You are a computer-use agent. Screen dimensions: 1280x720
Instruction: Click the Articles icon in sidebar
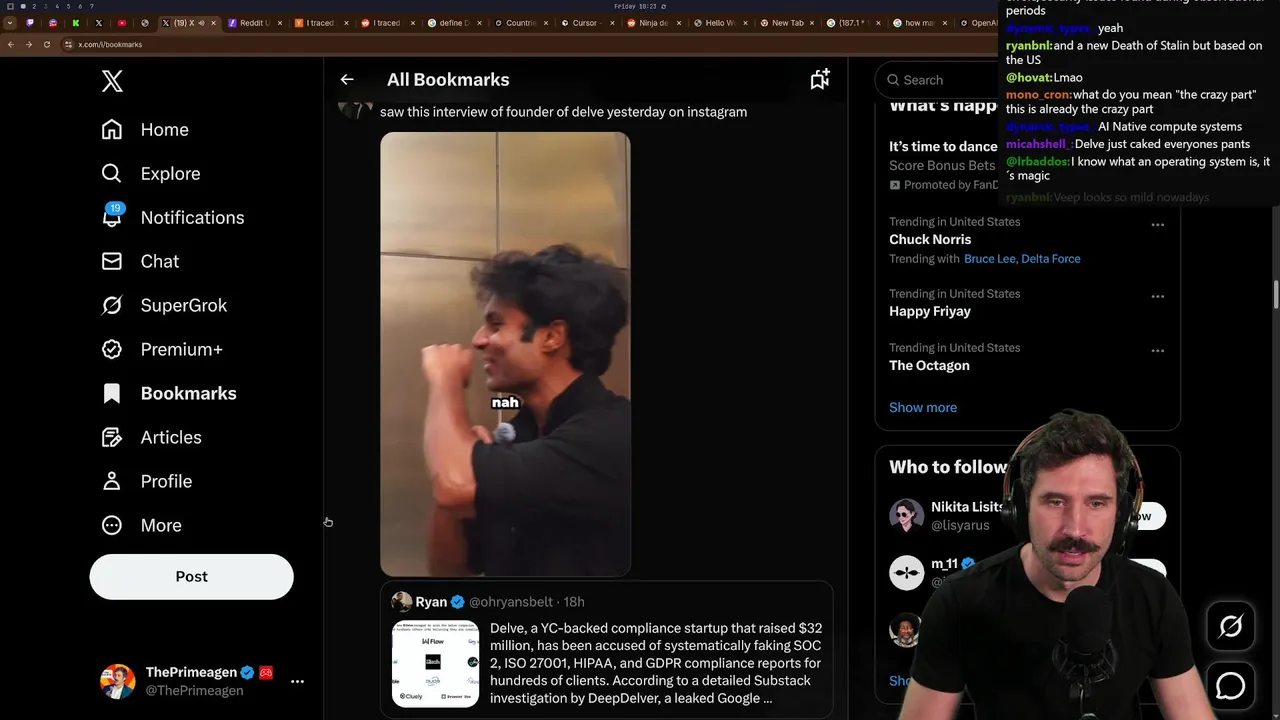click(x=112, y=437)
